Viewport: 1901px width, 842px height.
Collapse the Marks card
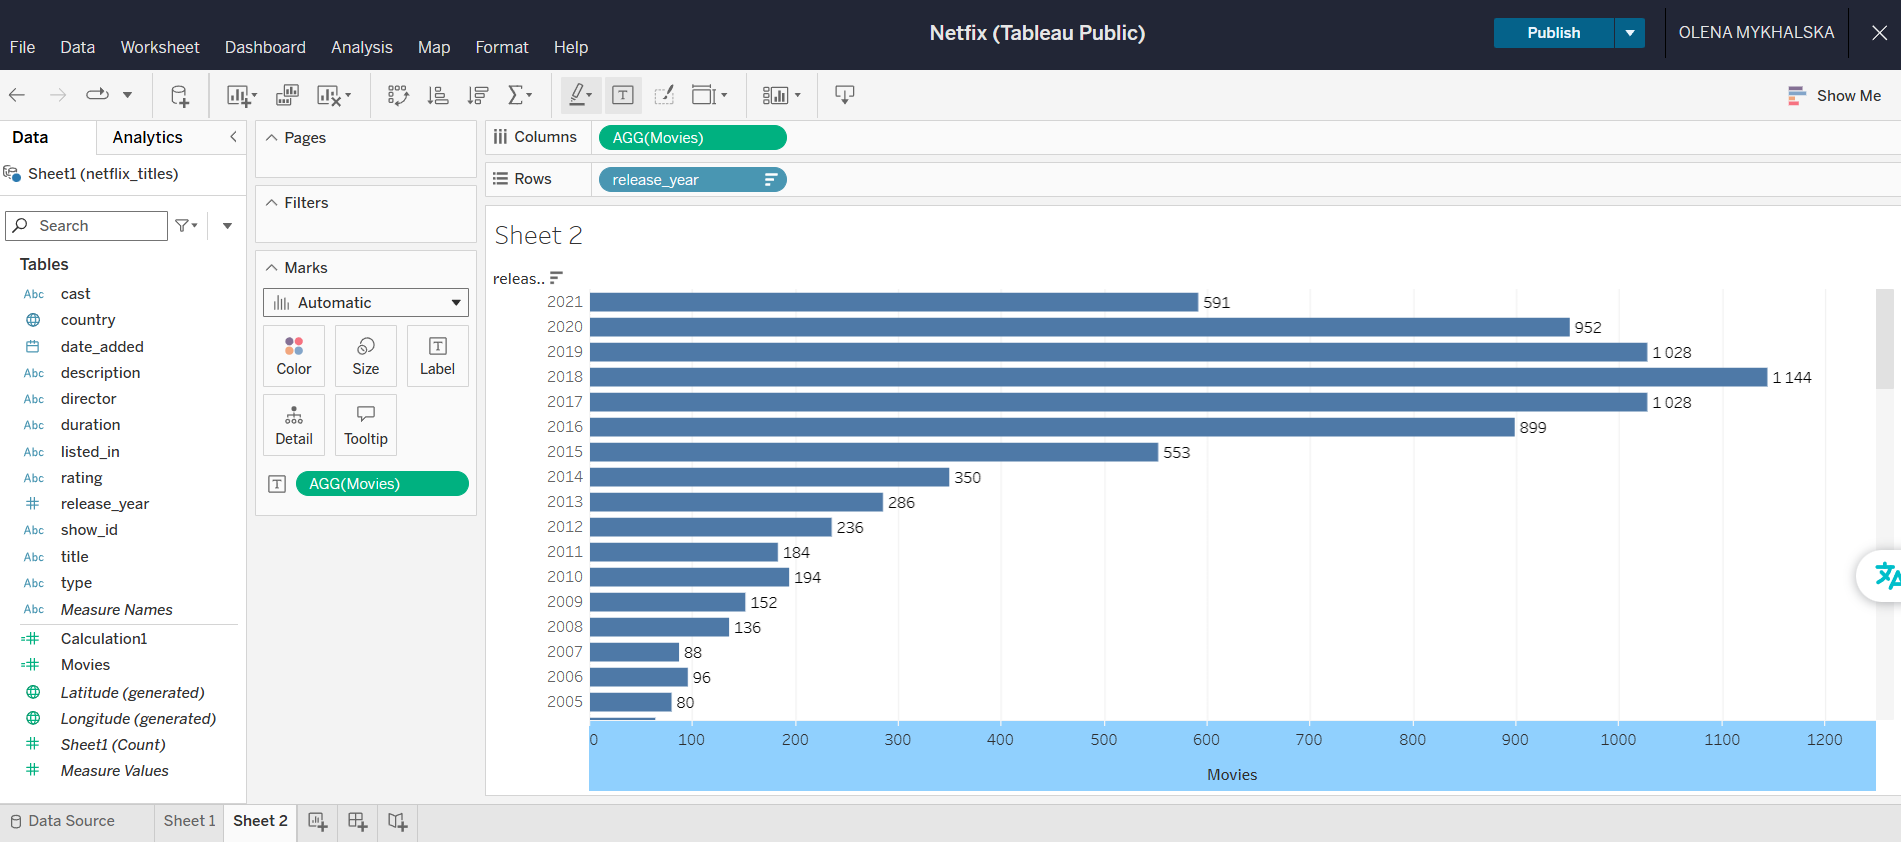point(271,268)
